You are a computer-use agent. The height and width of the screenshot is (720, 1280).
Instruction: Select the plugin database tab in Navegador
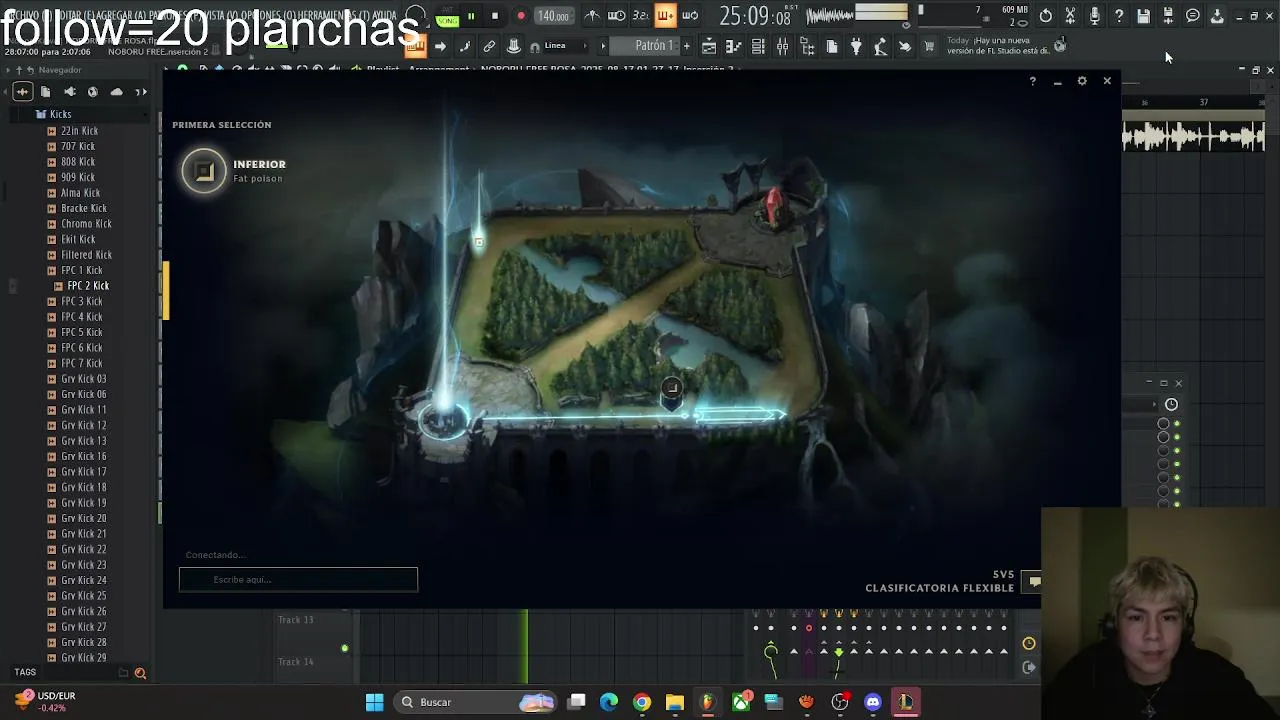[69, 92]
